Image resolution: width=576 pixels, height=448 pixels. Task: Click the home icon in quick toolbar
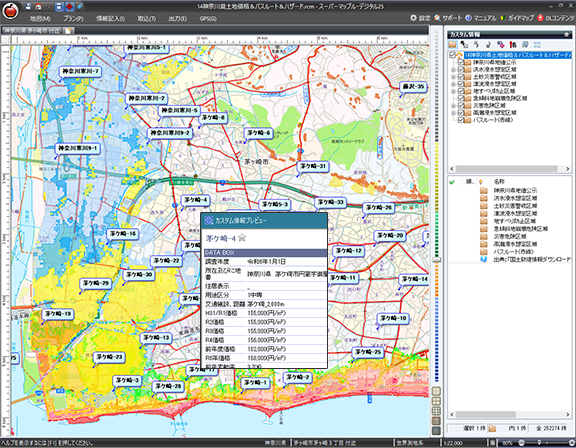(x=38, y=6)
